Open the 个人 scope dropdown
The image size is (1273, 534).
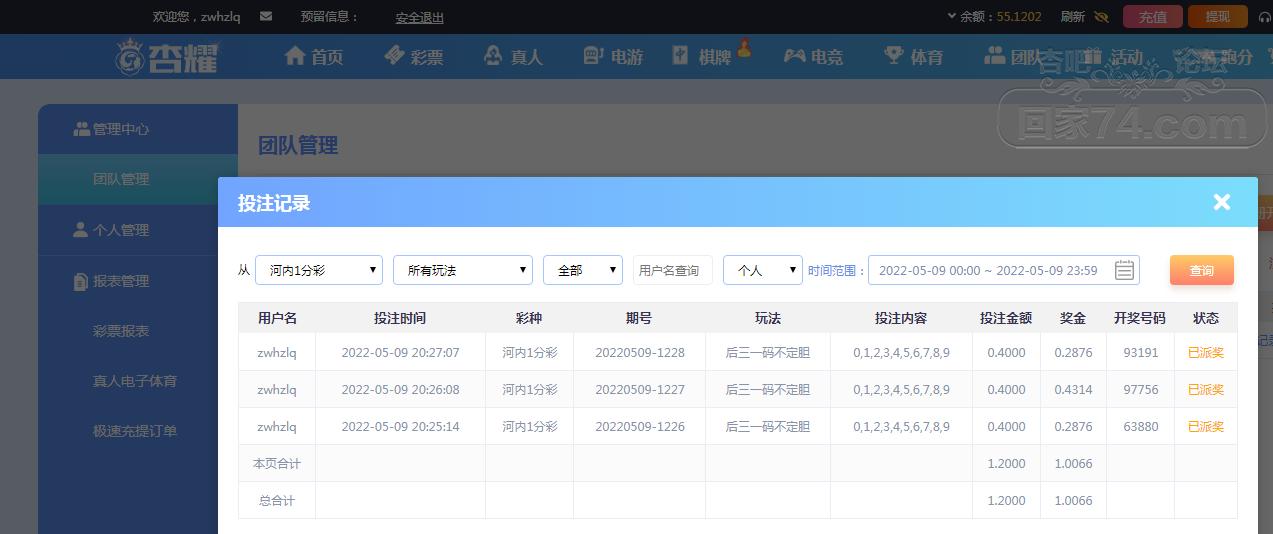pyautogui.click(x=763, y=270)
